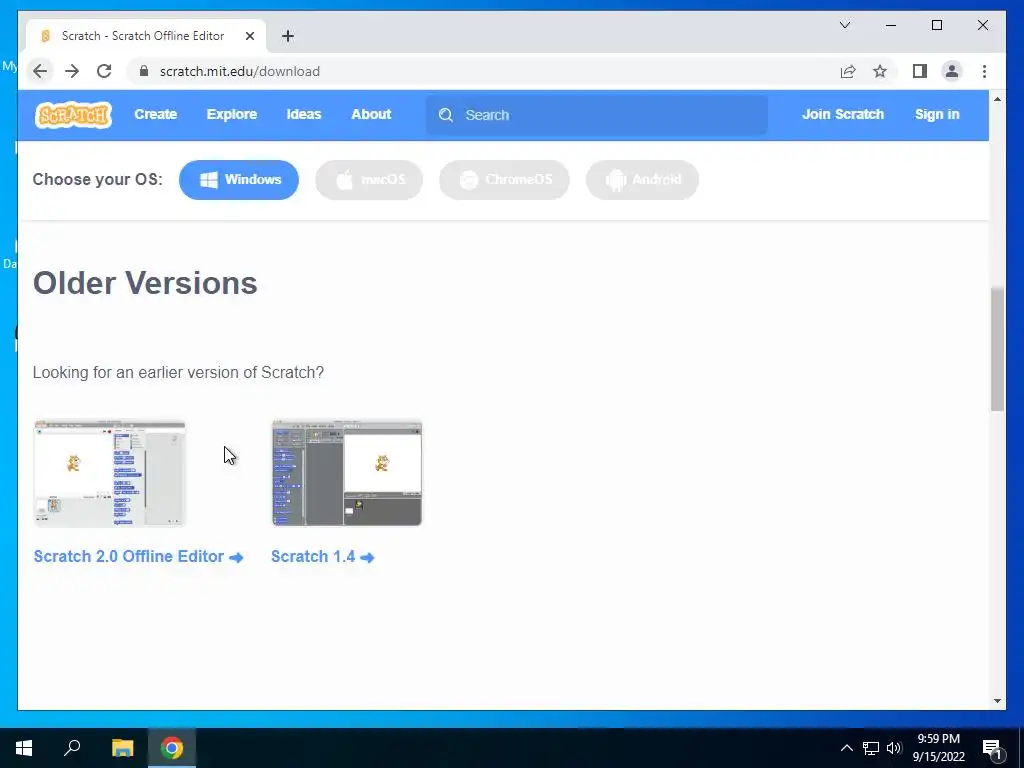Click the search tabs chevron
The height and width of the screenshot is (768, 1024).
click(x=844, y=25)
